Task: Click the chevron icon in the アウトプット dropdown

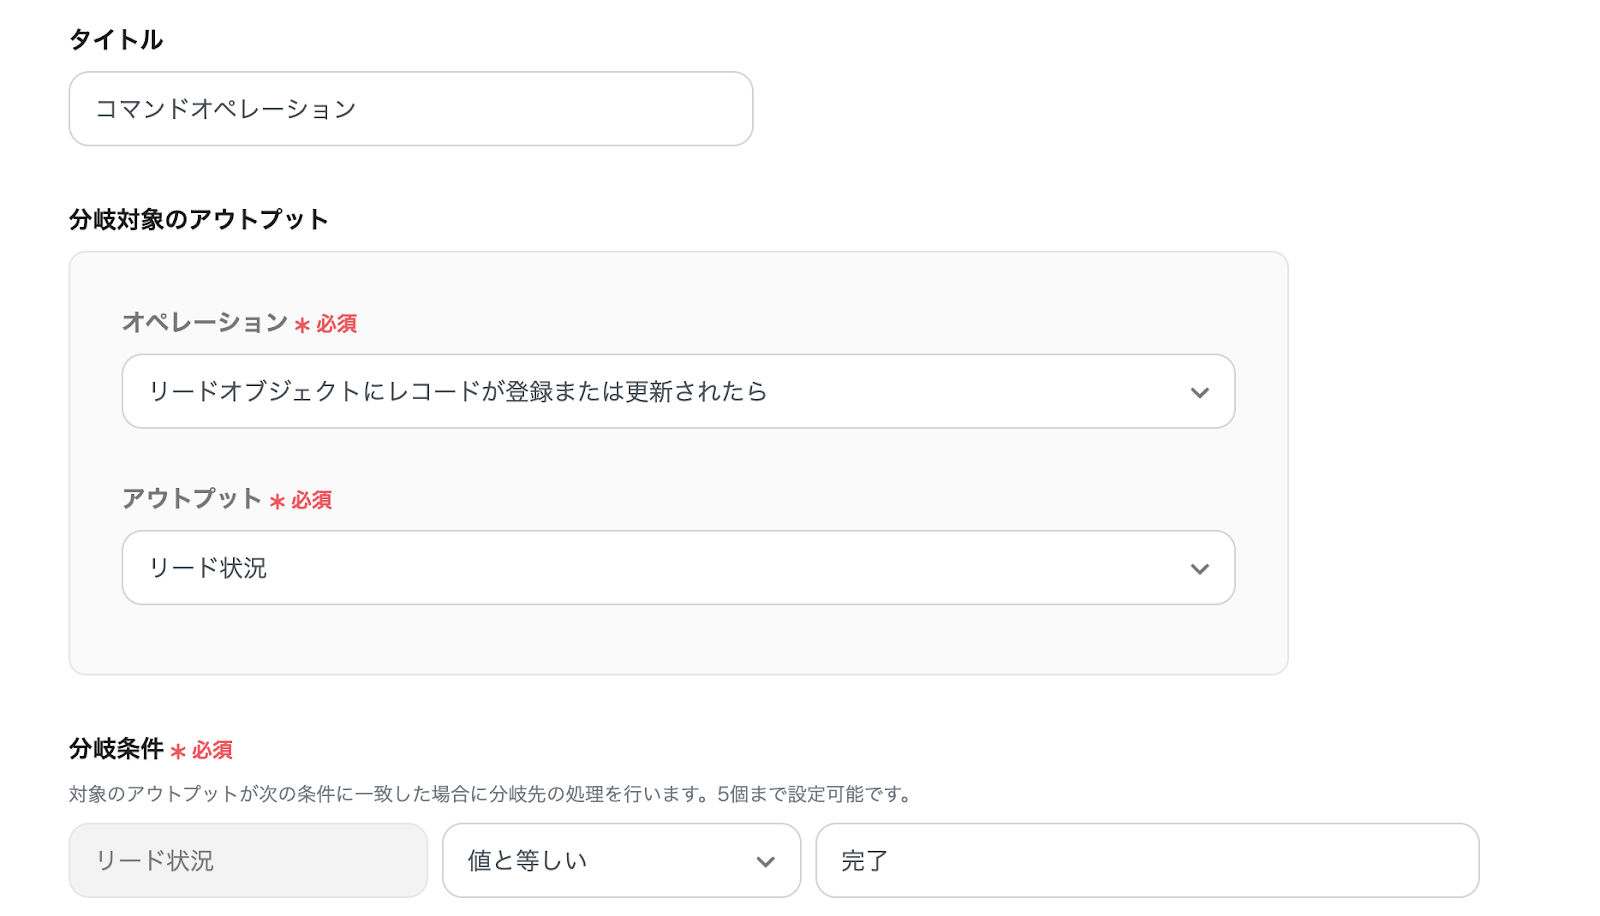Action: (1199, 569)
